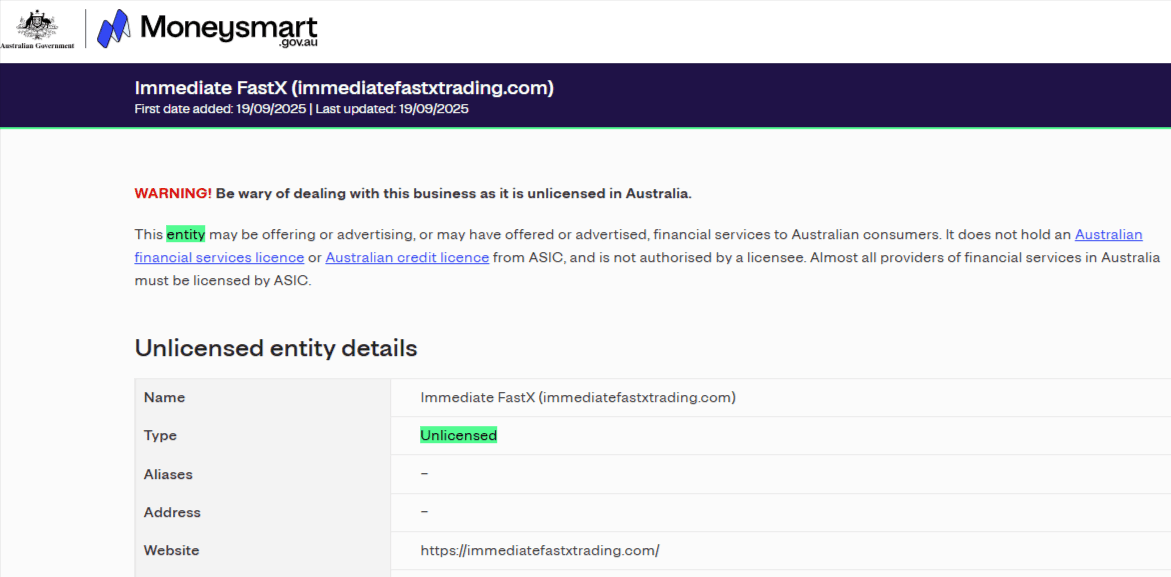This screenshot has height=577, width=1171.
Task: Click the highlighted word entity
Action: 185,234
